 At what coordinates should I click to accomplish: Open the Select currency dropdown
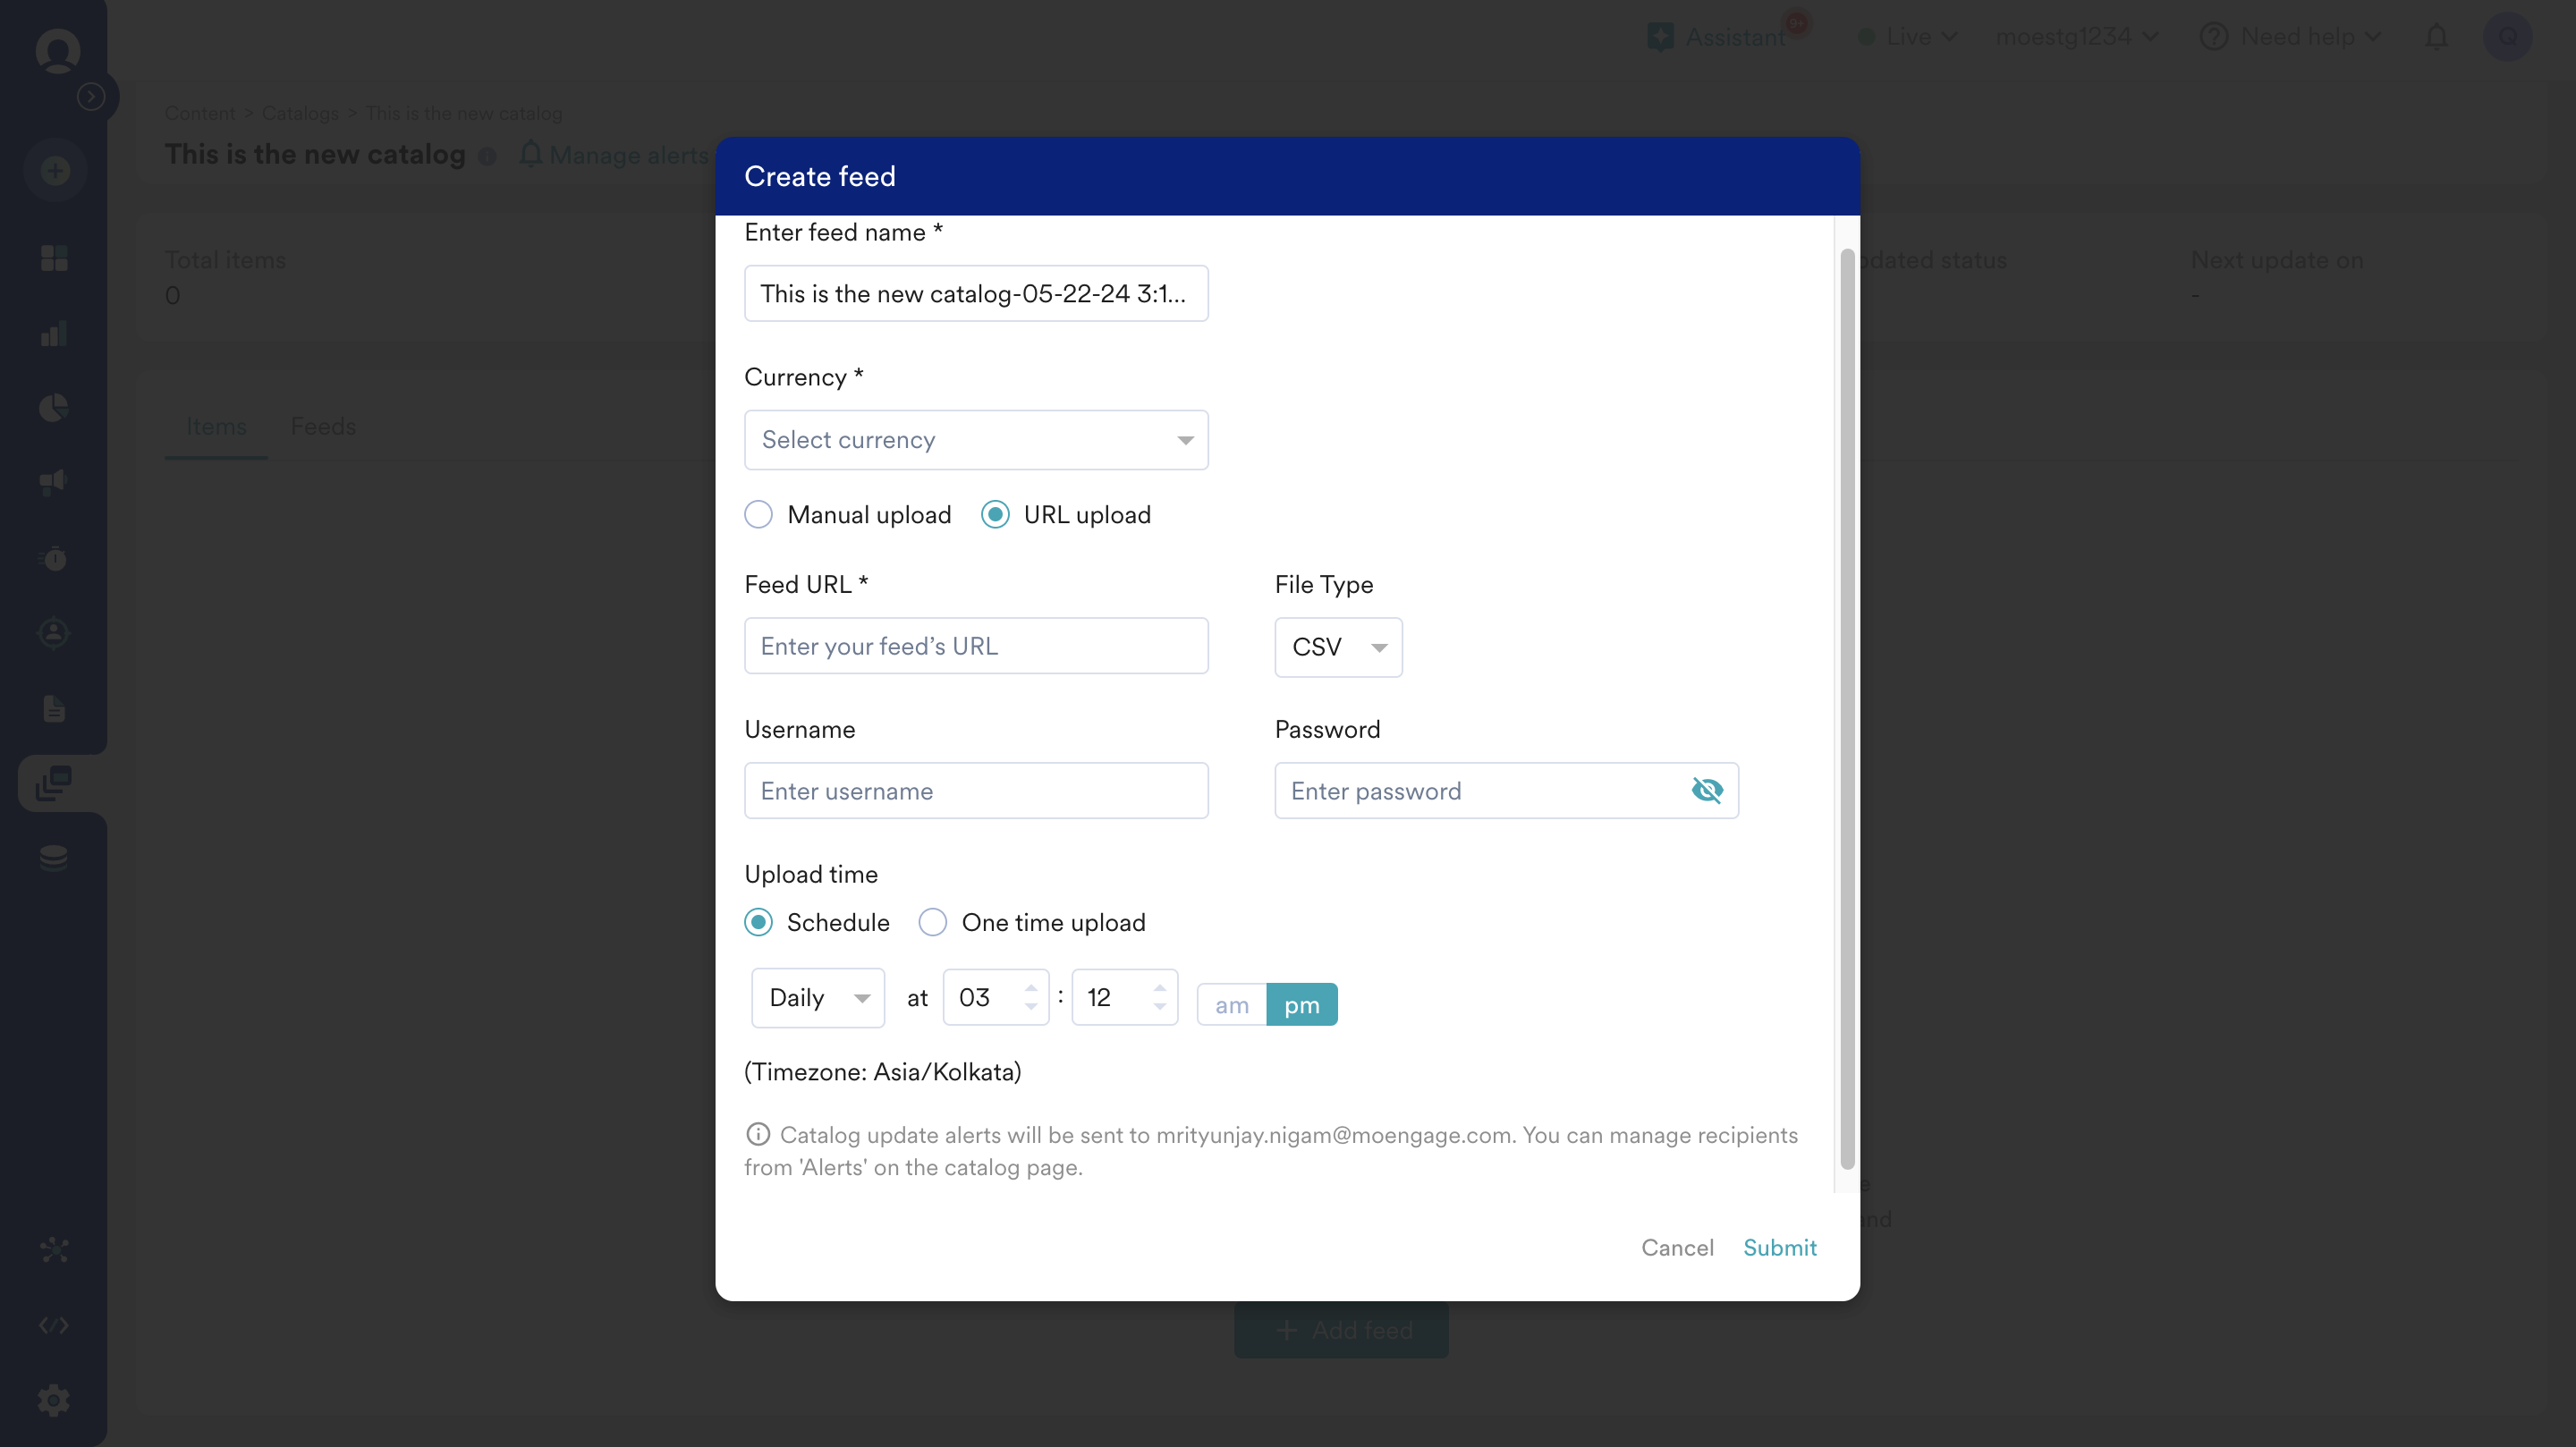pyautogui.click(x=976, y=440)
